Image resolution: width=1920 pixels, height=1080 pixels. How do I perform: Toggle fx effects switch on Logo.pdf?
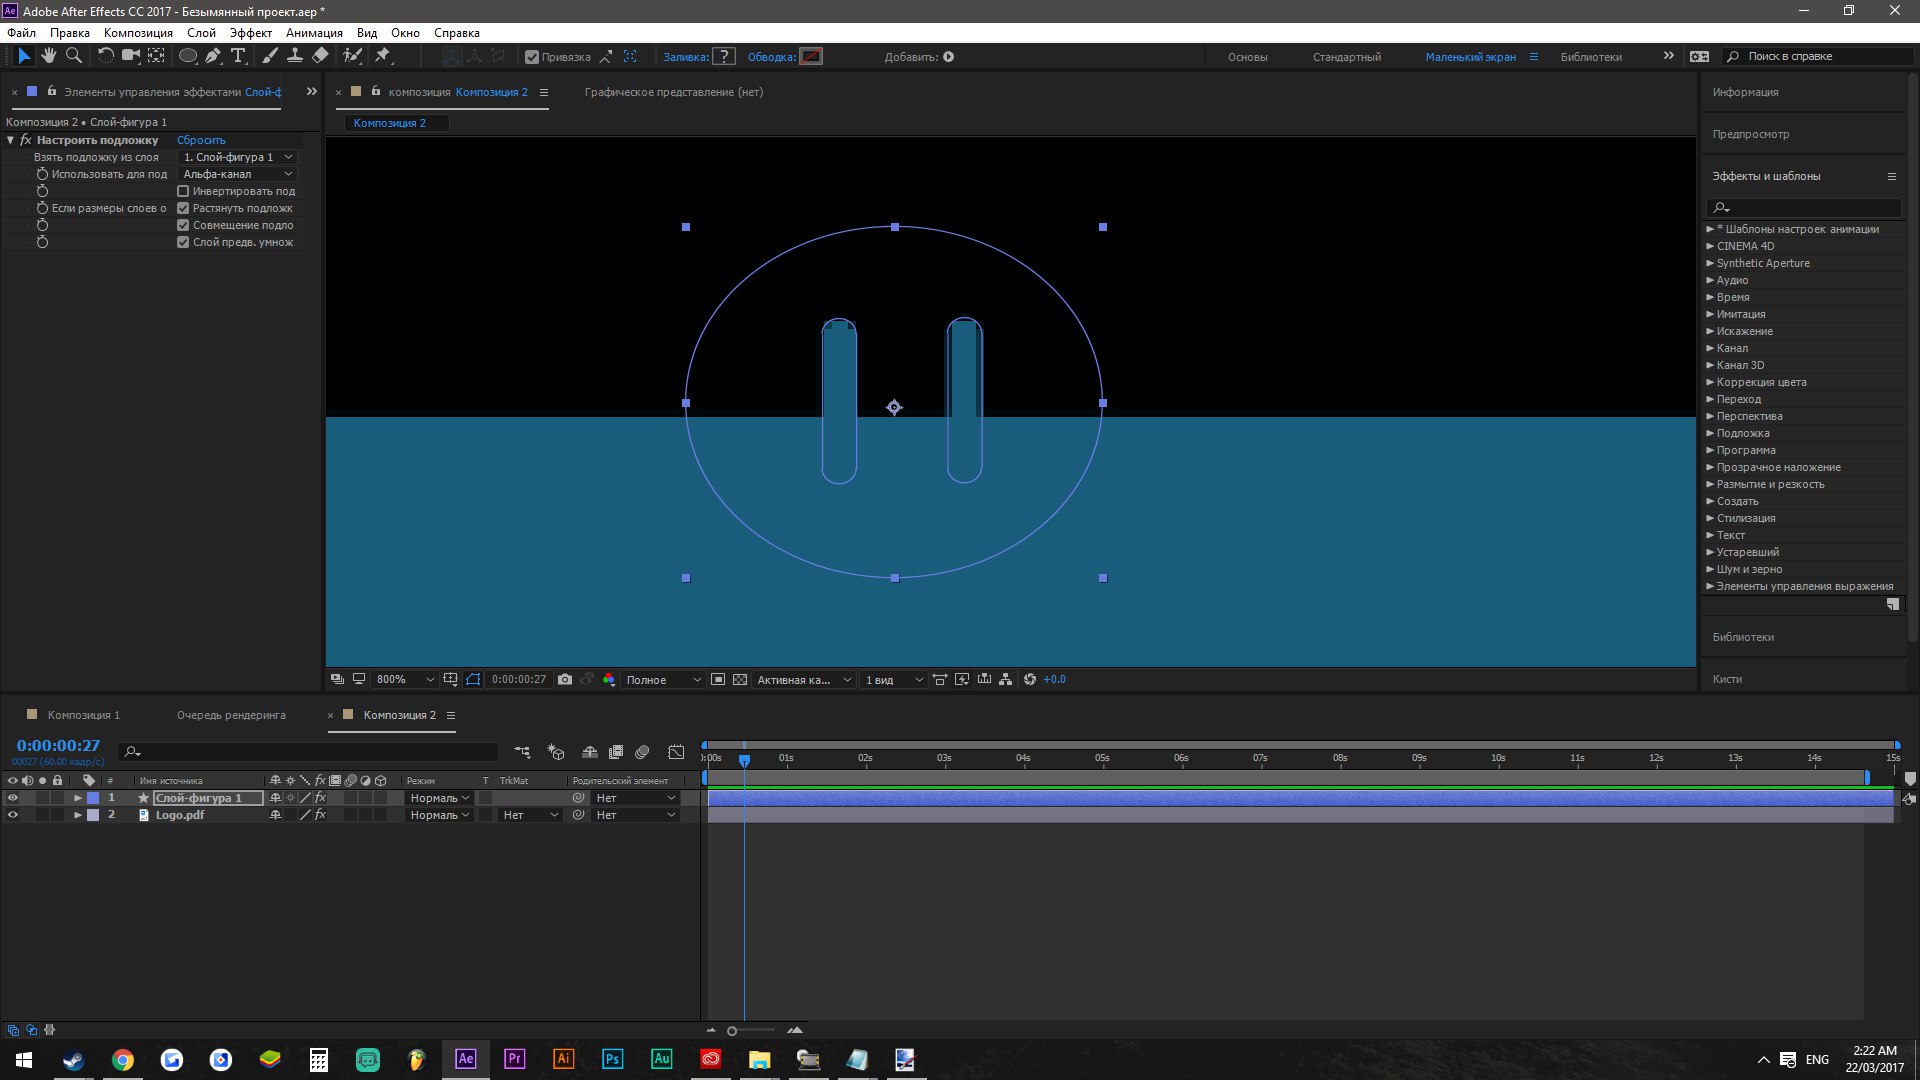click(320, 815)
